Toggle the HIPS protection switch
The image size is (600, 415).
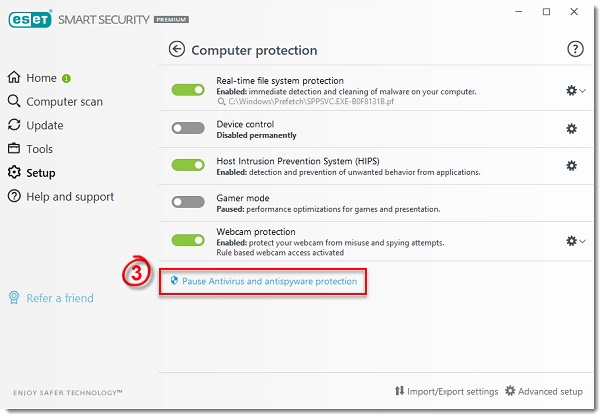pos(188,165)
